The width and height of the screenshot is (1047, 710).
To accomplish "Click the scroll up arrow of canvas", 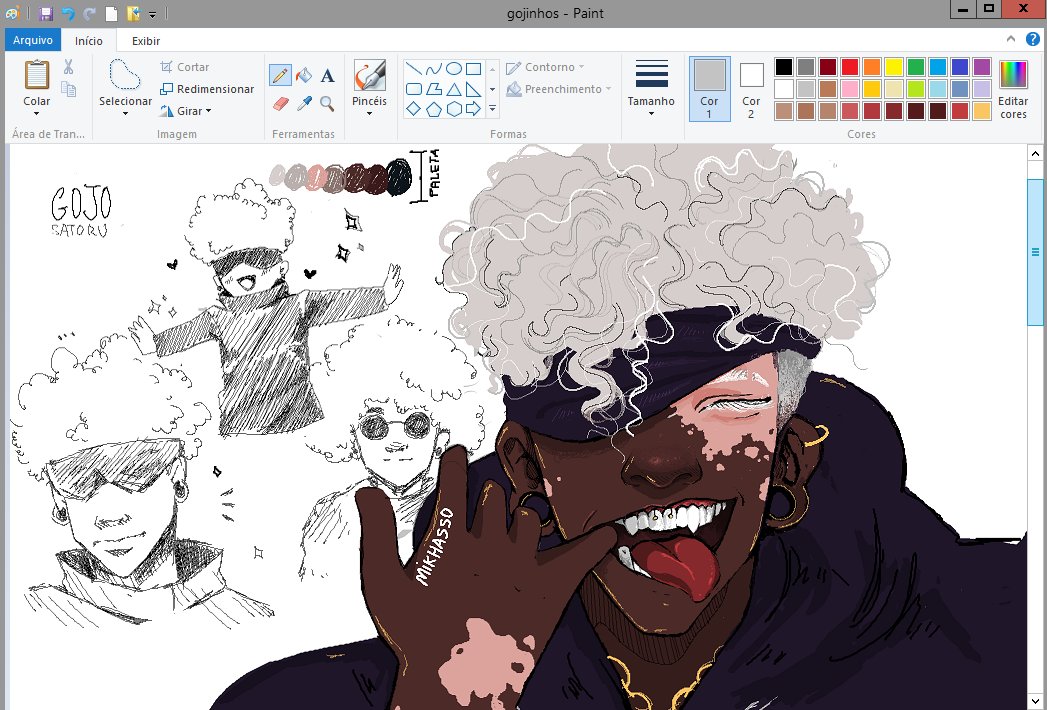I will (1035, 154).
